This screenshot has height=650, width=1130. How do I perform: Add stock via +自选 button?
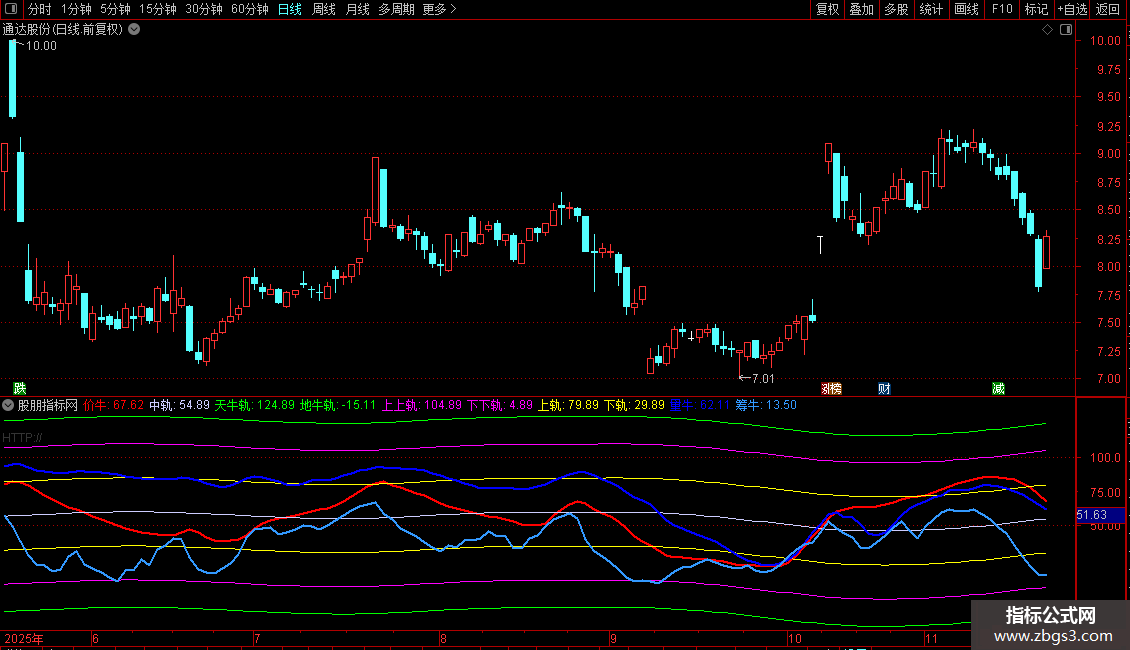click(1071, 9)
